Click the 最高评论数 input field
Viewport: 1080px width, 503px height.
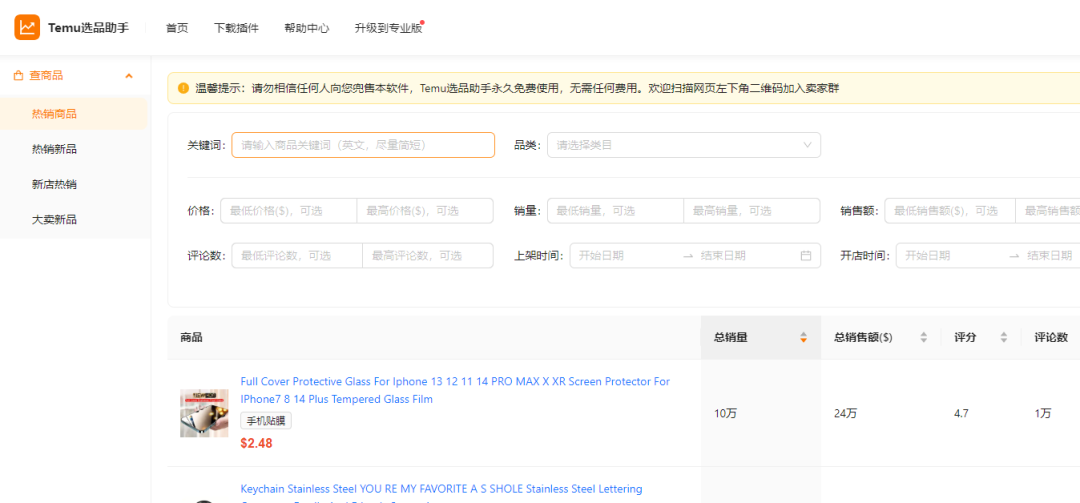tap(428, 256)
